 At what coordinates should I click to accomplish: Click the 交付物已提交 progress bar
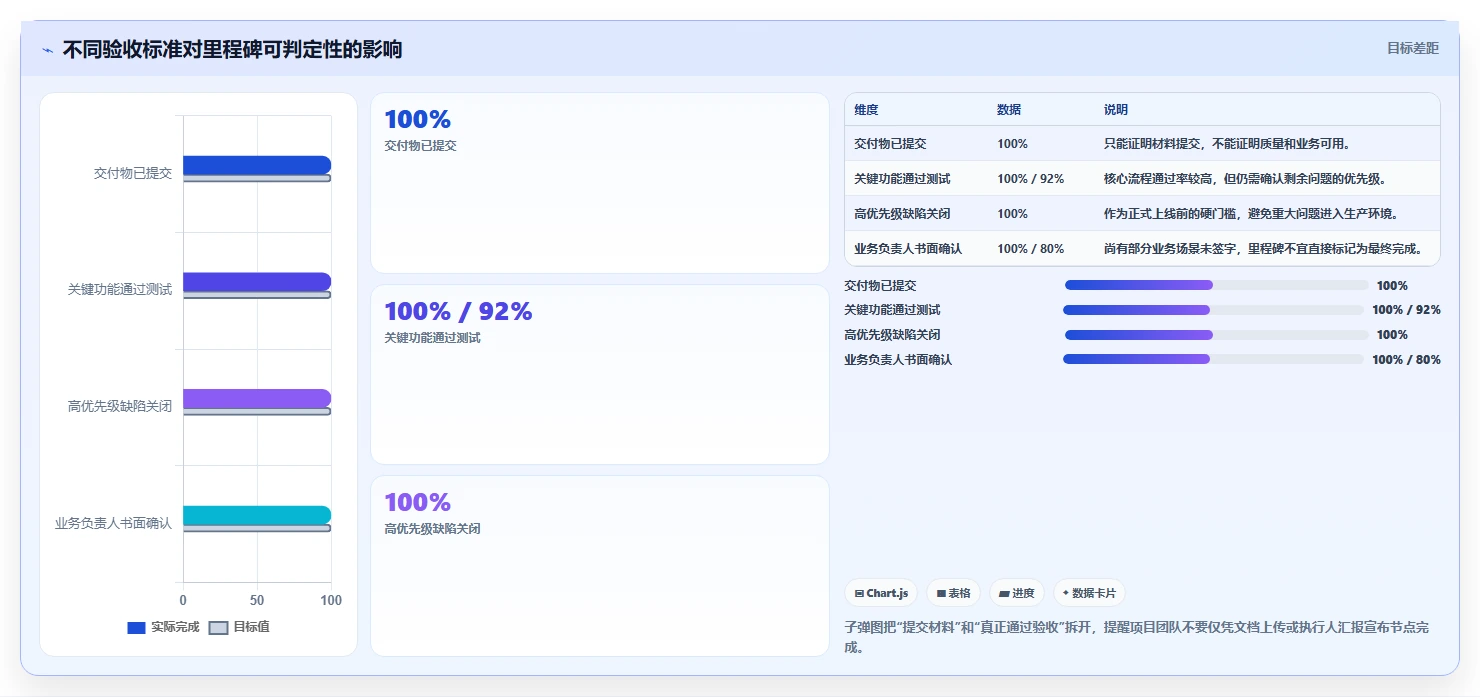click(1216, 285)
